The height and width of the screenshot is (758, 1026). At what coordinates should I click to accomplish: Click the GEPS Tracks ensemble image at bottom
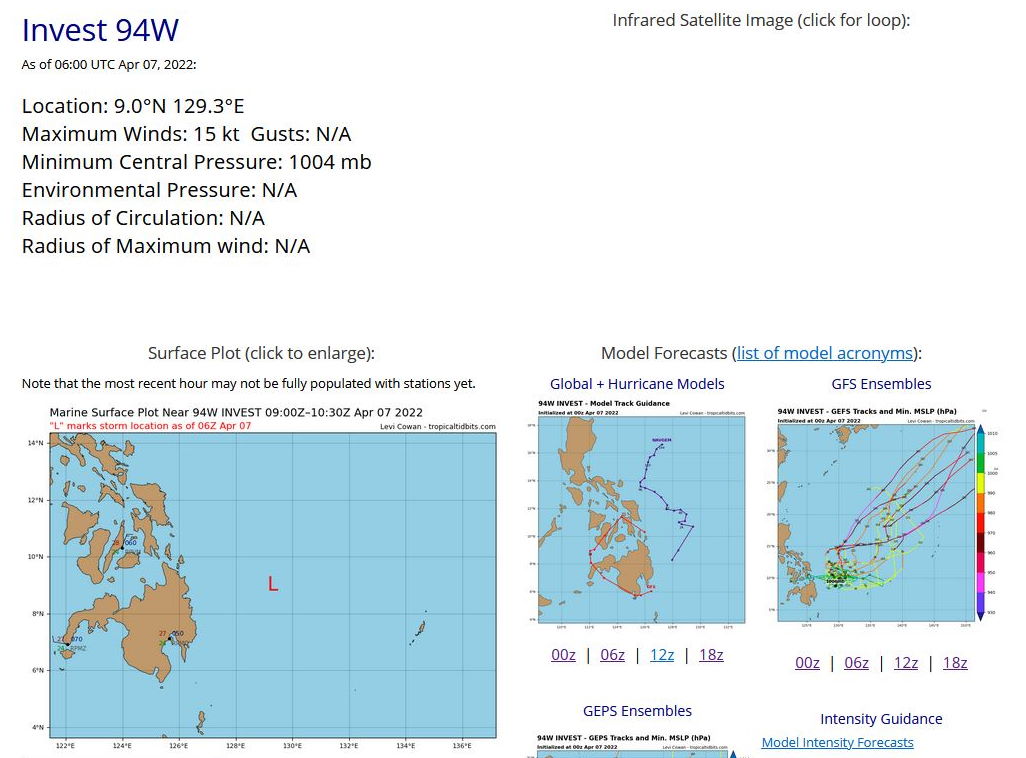(636, 746)
